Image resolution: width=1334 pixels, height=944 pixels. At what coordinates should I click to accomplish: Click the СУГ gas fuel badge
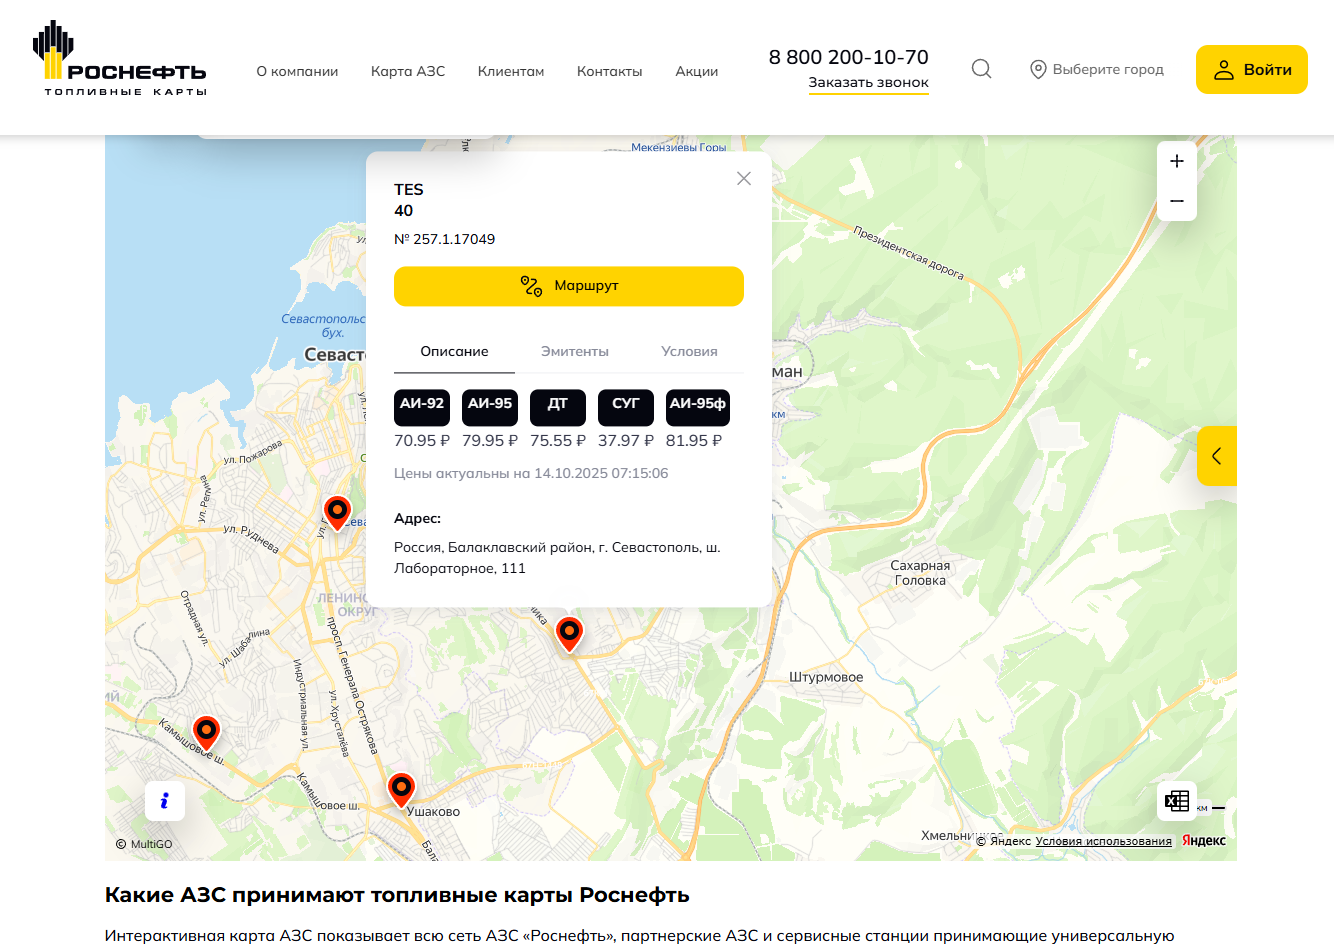(626, 407)
